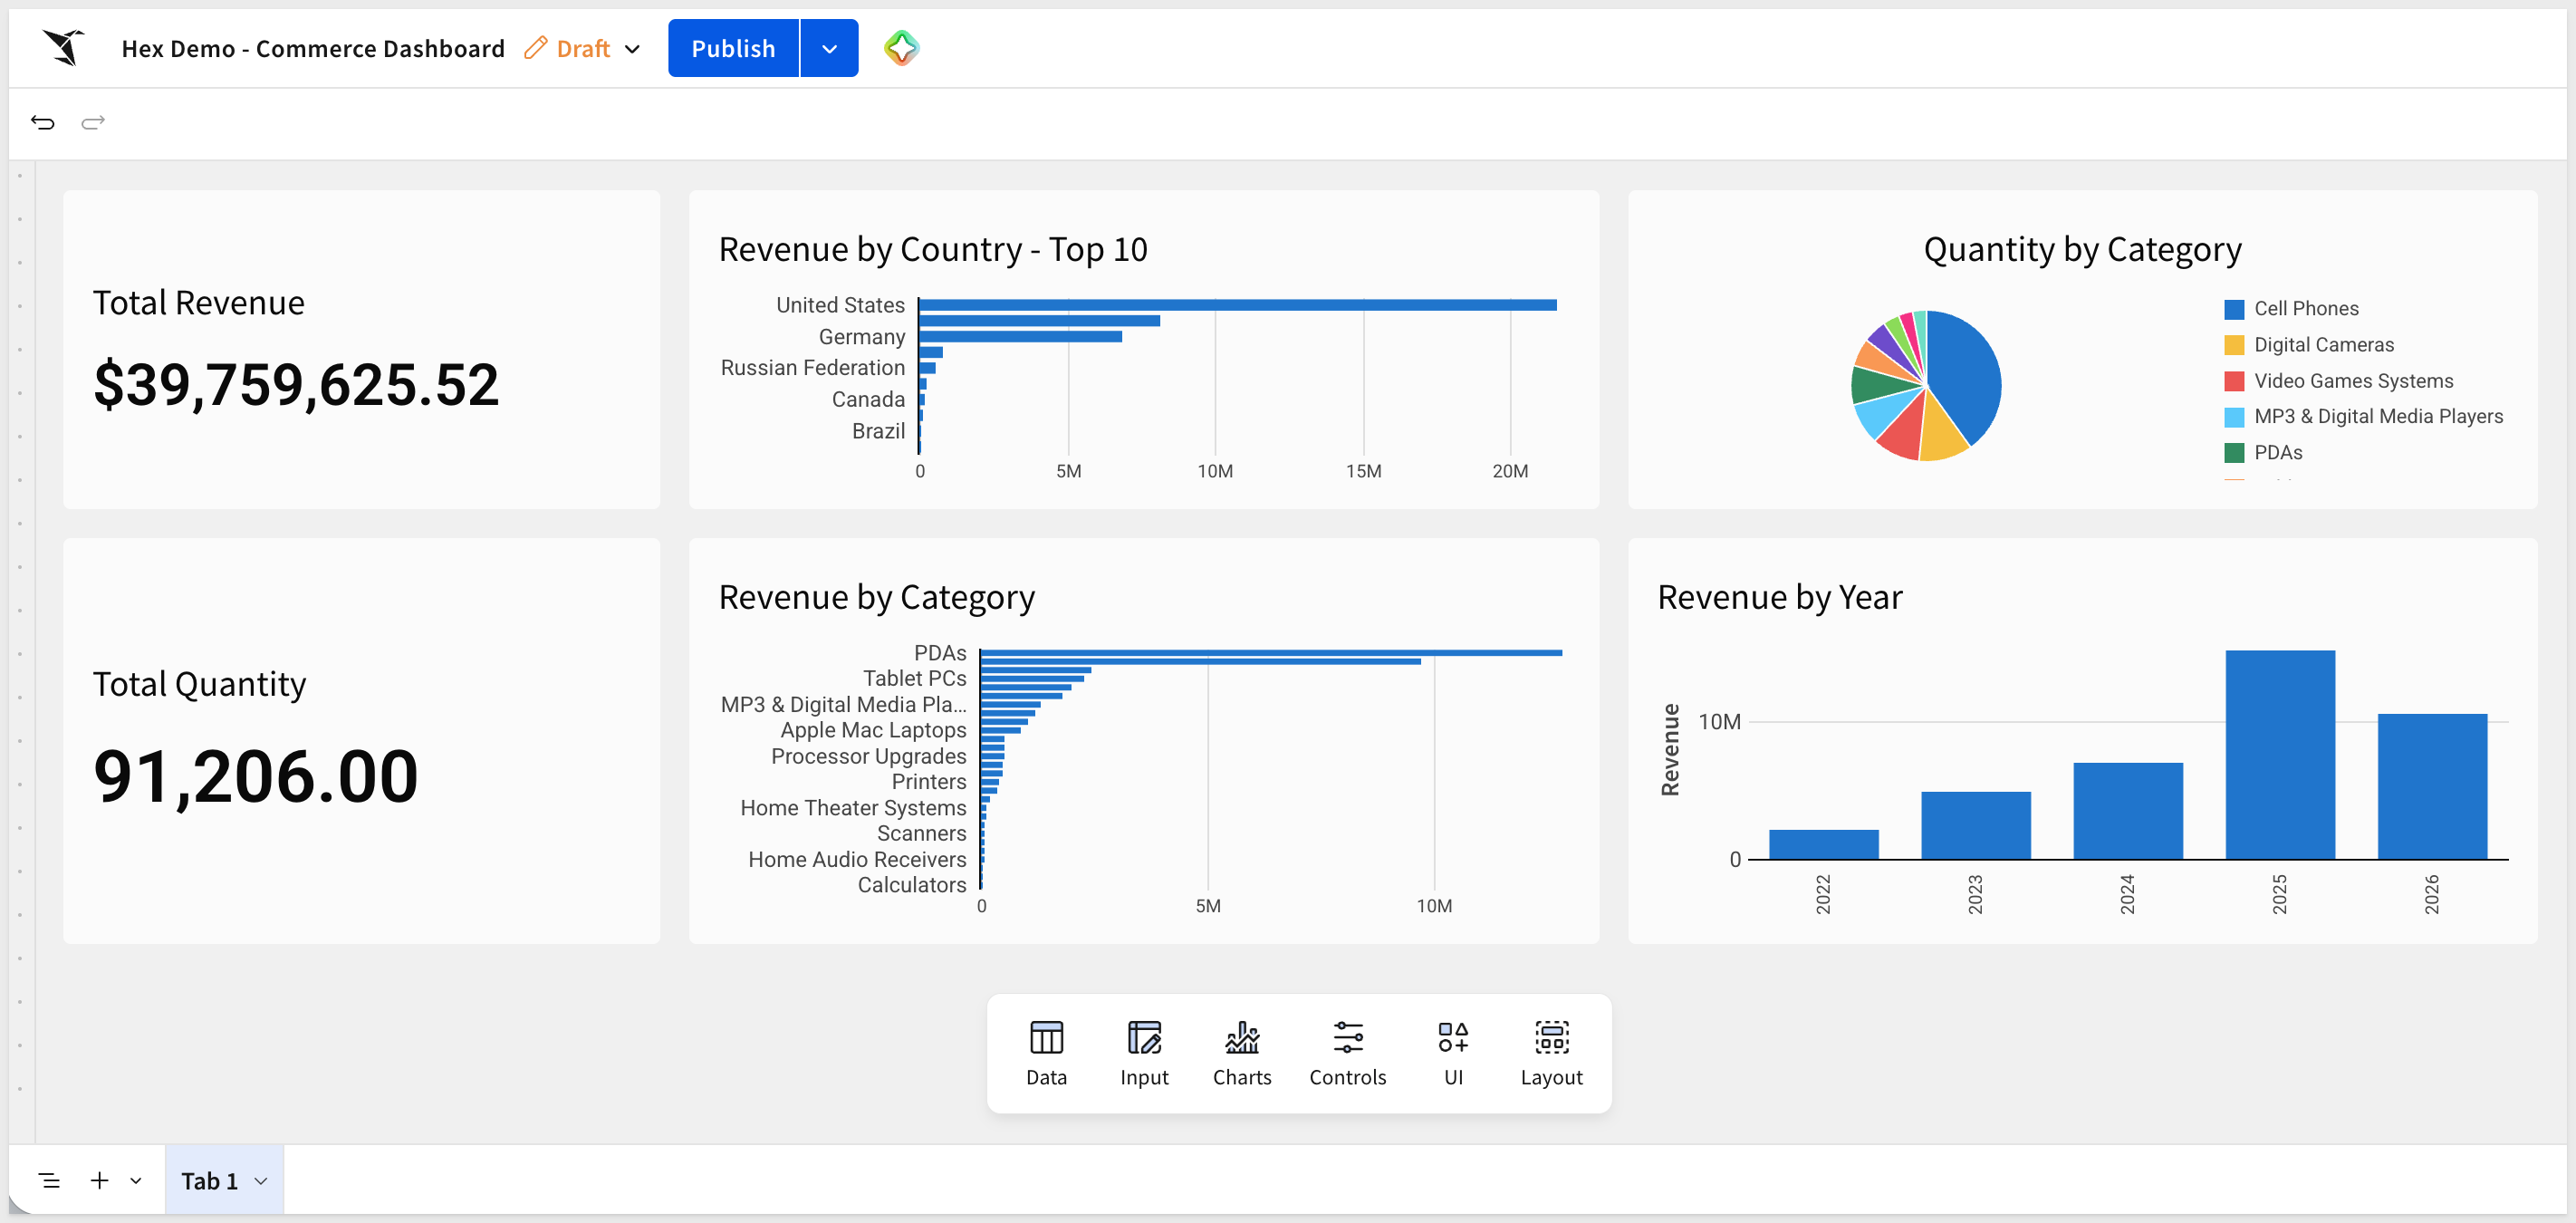Click the Cell Phones legend swatch
Screen dimensions: 2576x1223
tap(2233, 309)
